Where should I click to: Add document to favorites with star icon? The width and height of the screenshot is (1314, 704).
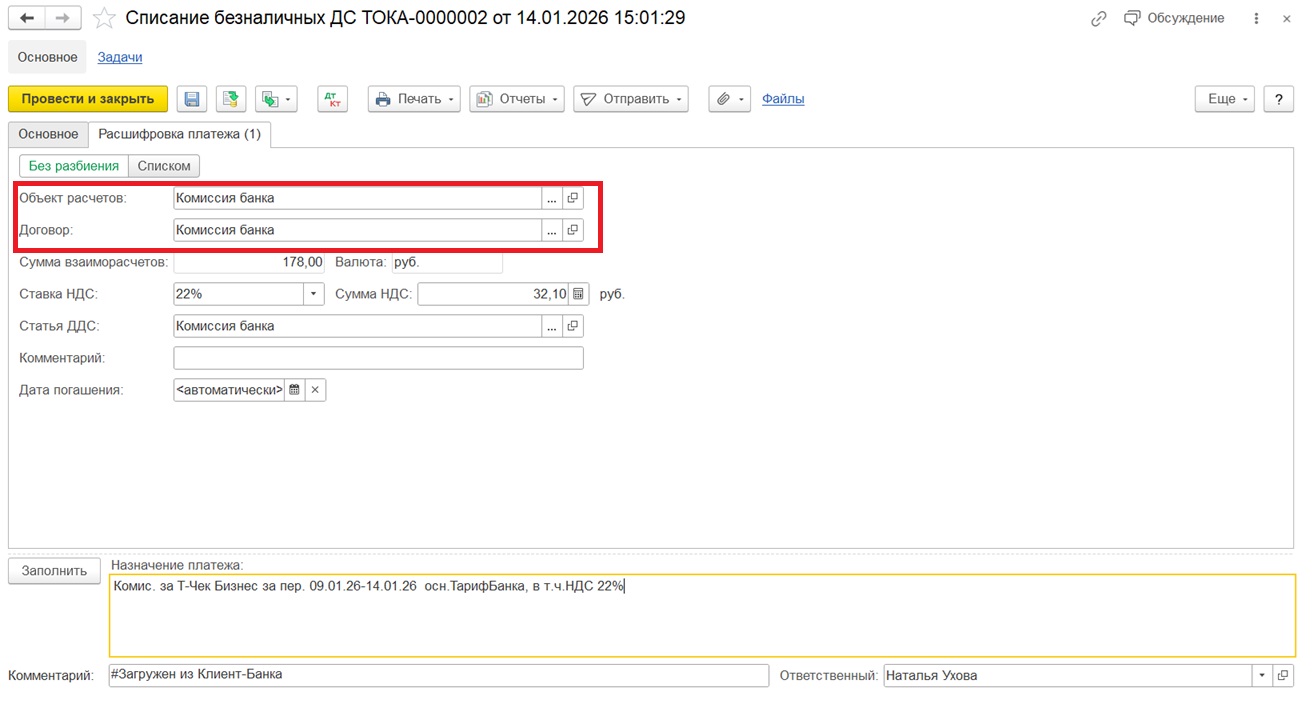pyautogui.click(x=104, y=18)
